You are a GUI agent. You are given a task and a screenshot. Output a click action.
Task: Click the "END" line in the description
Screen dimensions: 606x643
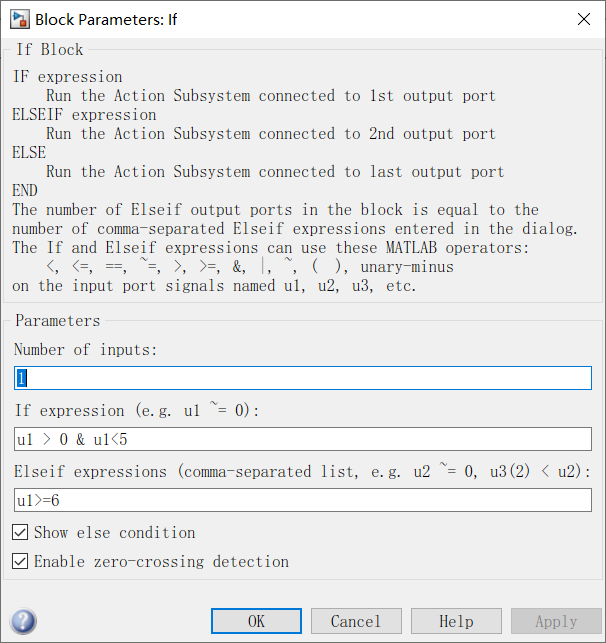tap(26, 191)
